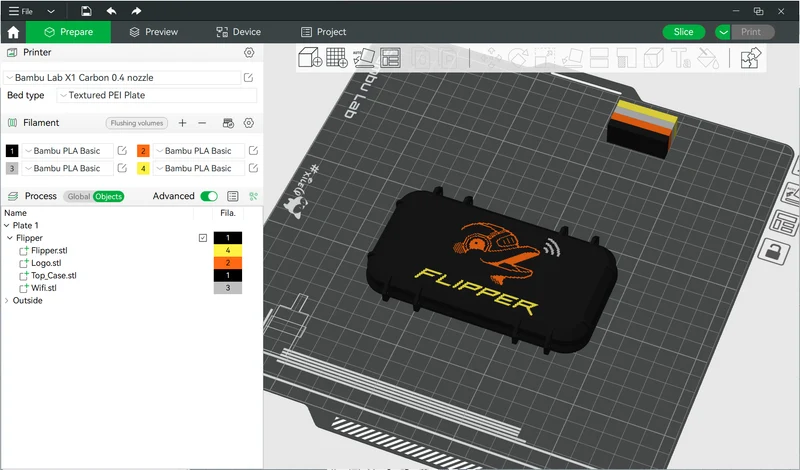Switch process scope to Global

click(78, 196)
